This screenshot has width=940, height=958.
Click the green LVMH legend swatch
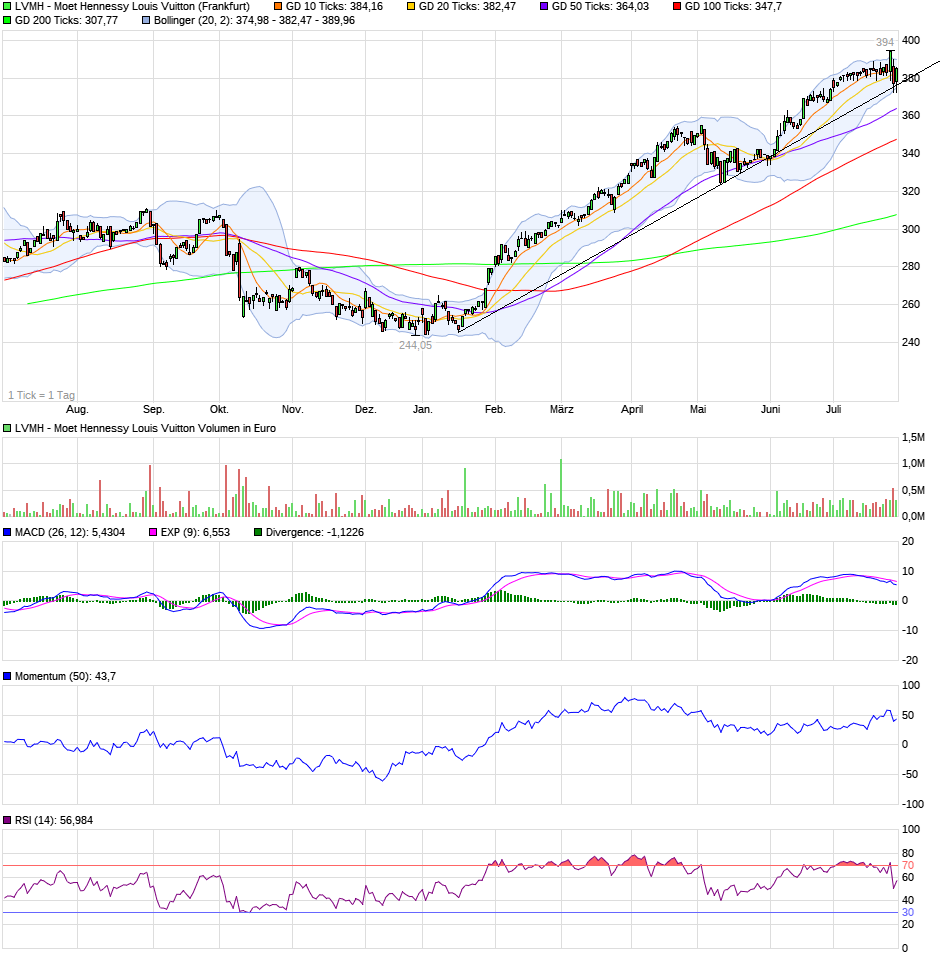(x=7, y=6)
